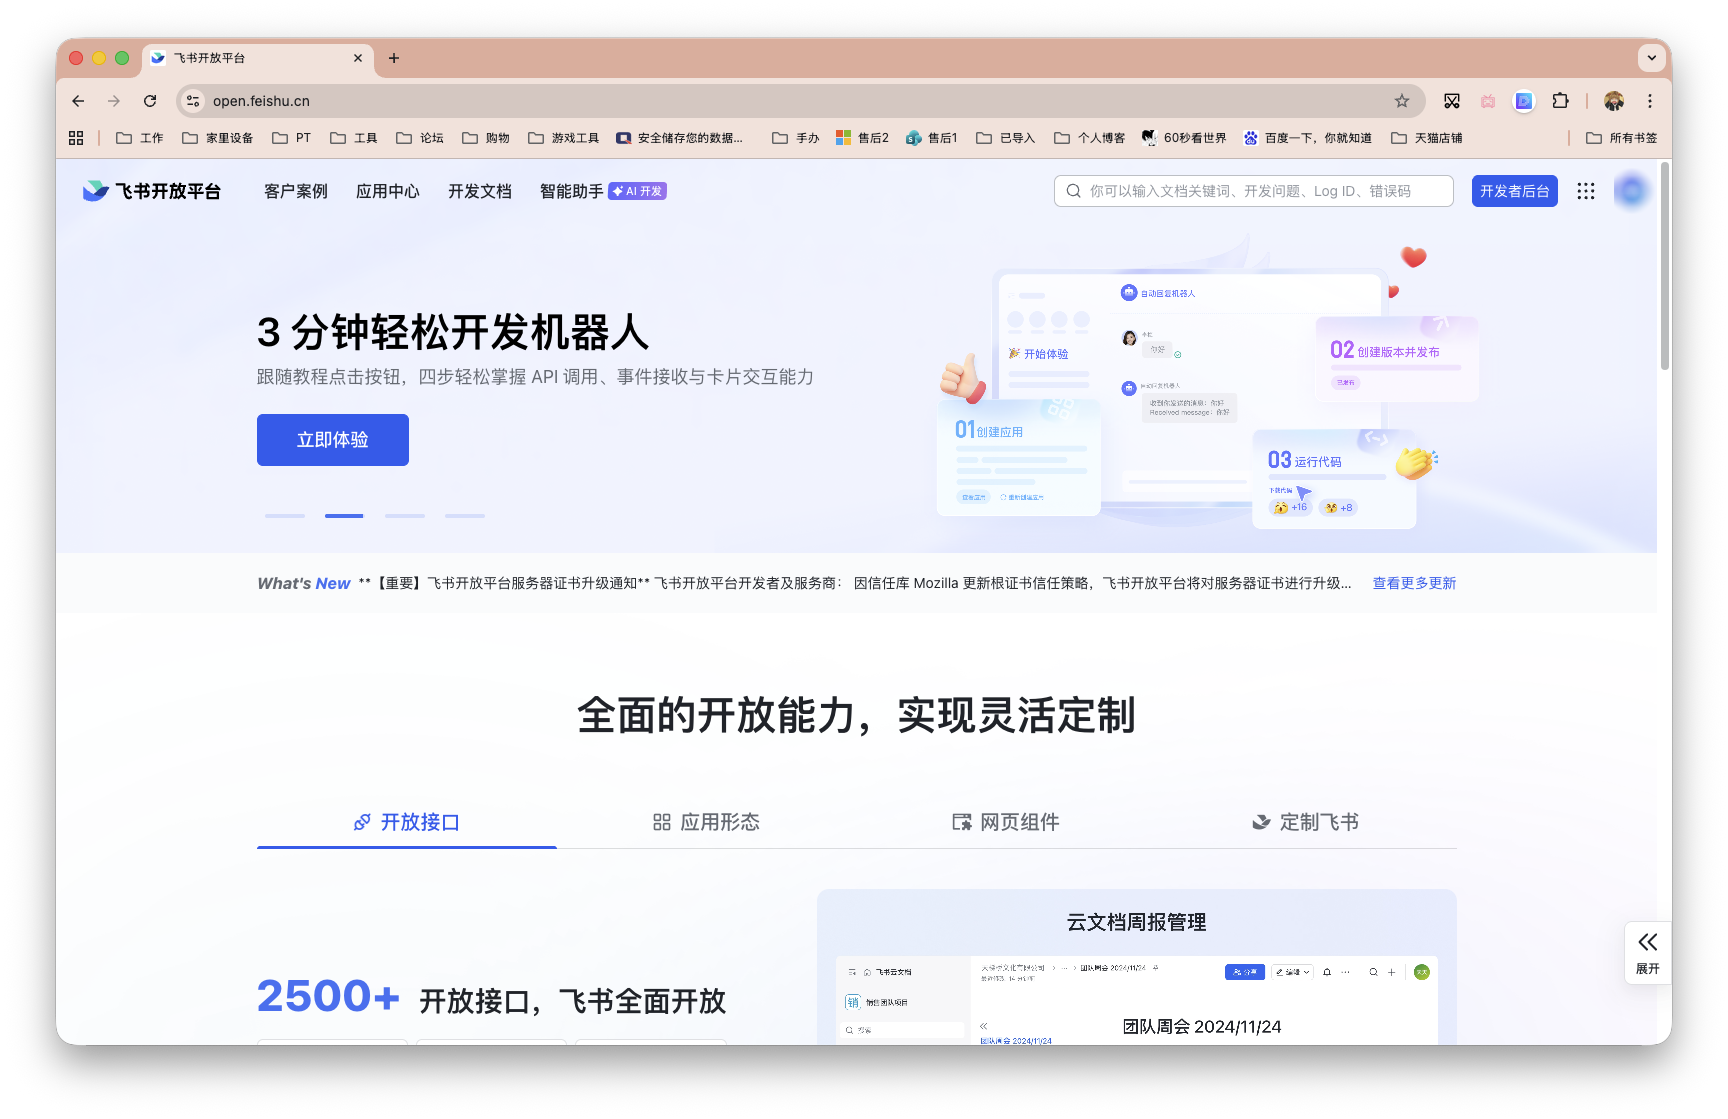This screenshot has width=1728, height=1119.
Task: Click the browser profile avatar in toolbar
Action: pyautogui.click(x=1613, y=101)
